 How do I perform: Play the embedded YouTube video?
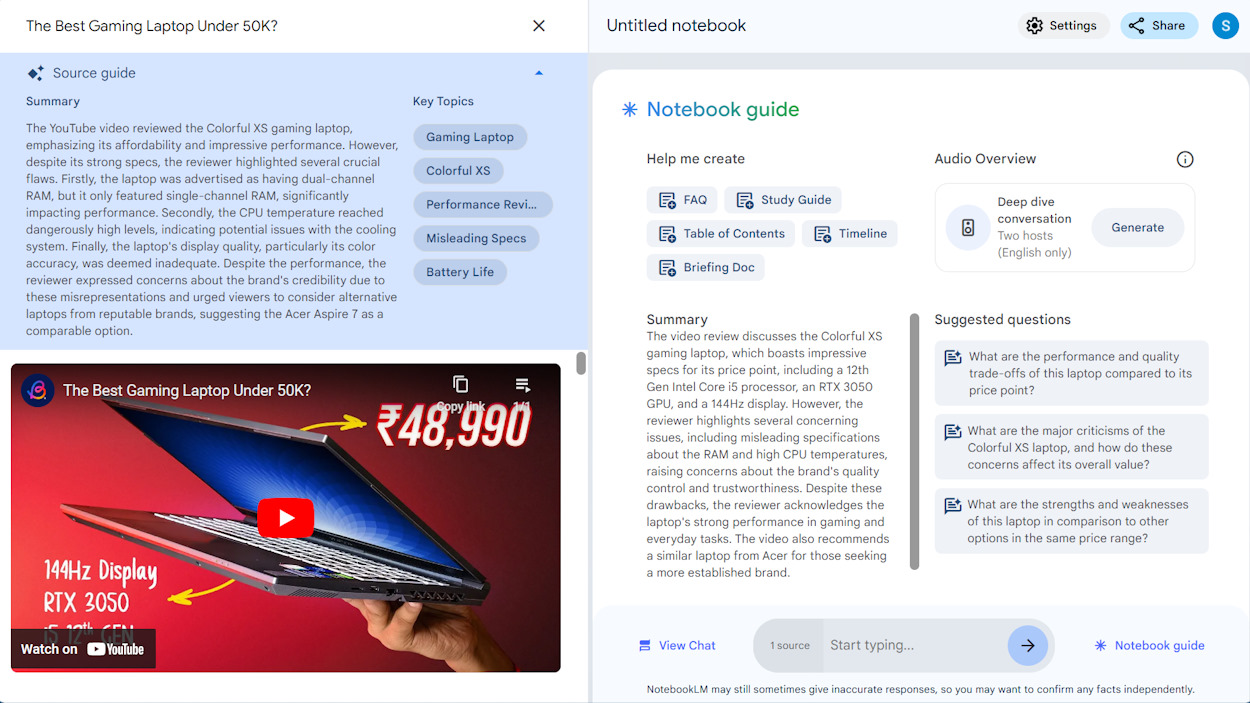click(286, 518)
